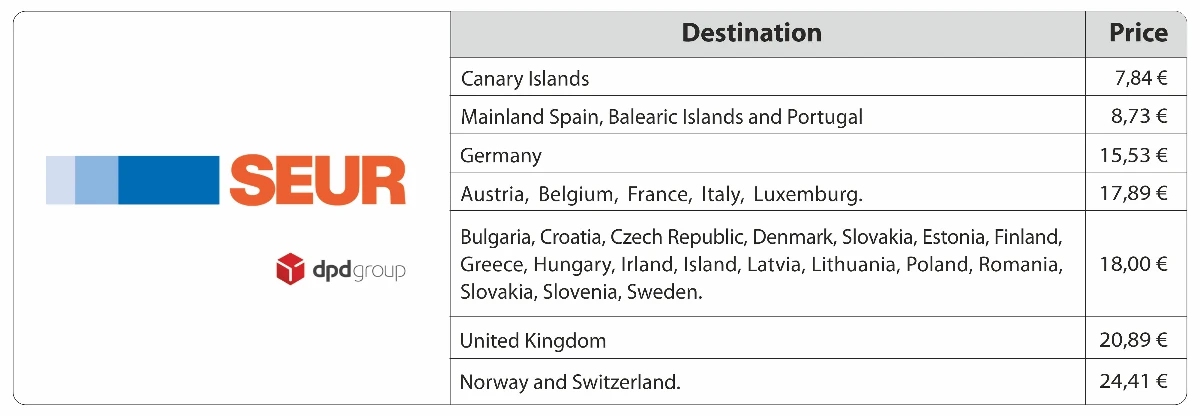
Task: Click the lightest blue SEUR logo block
Action: (x=59, y=180)
